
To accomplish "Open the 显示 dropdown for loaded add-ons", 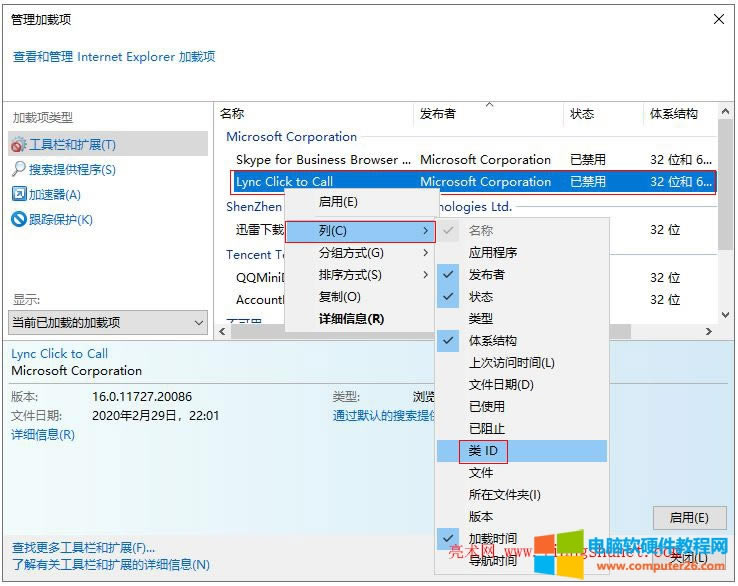I will 107,322.
